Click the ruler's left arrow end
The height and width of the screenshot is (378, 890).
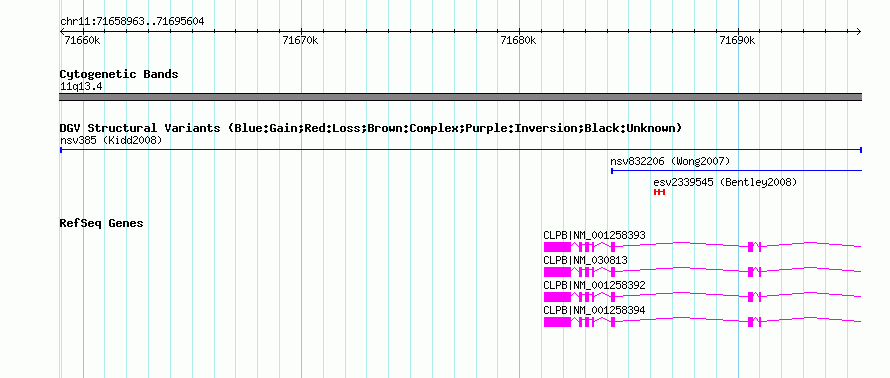coord(62,31)
